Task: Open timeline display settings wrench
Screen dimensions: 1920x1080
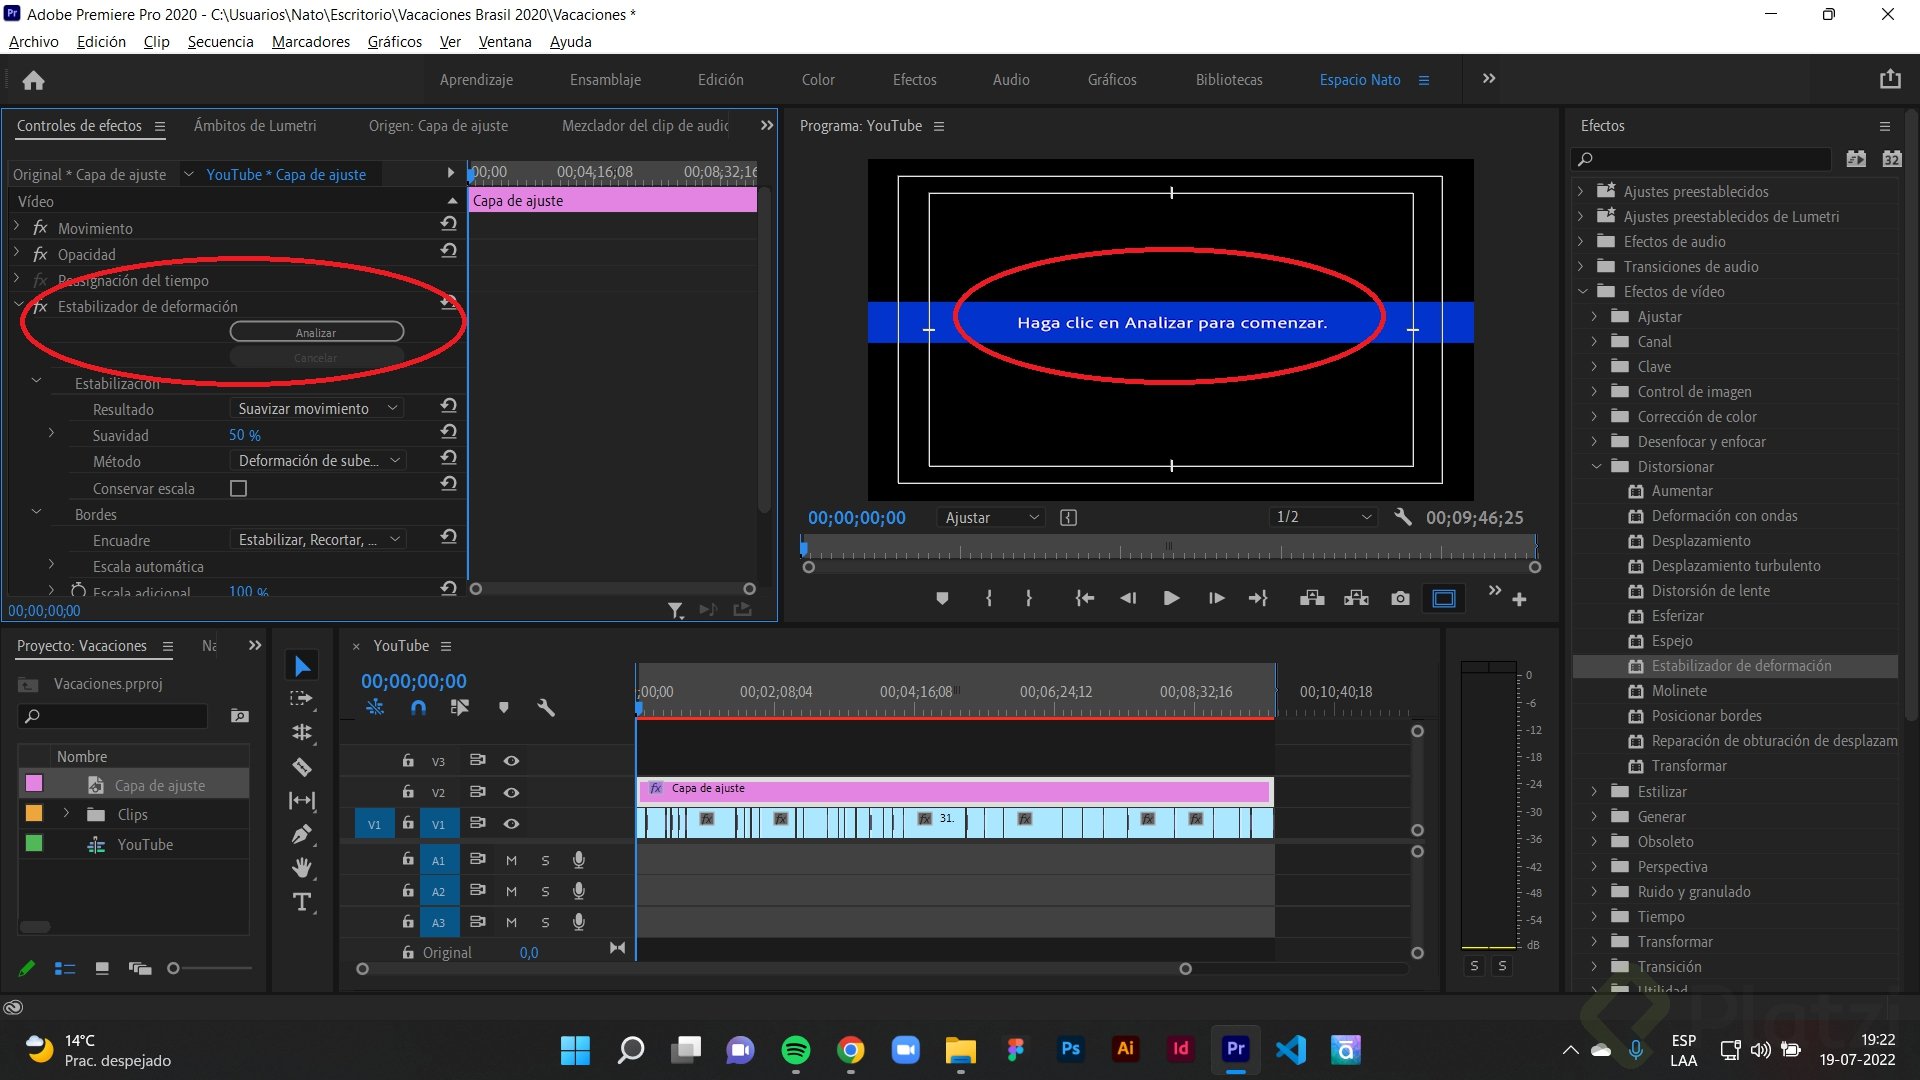Action: (x=546, y=707)
